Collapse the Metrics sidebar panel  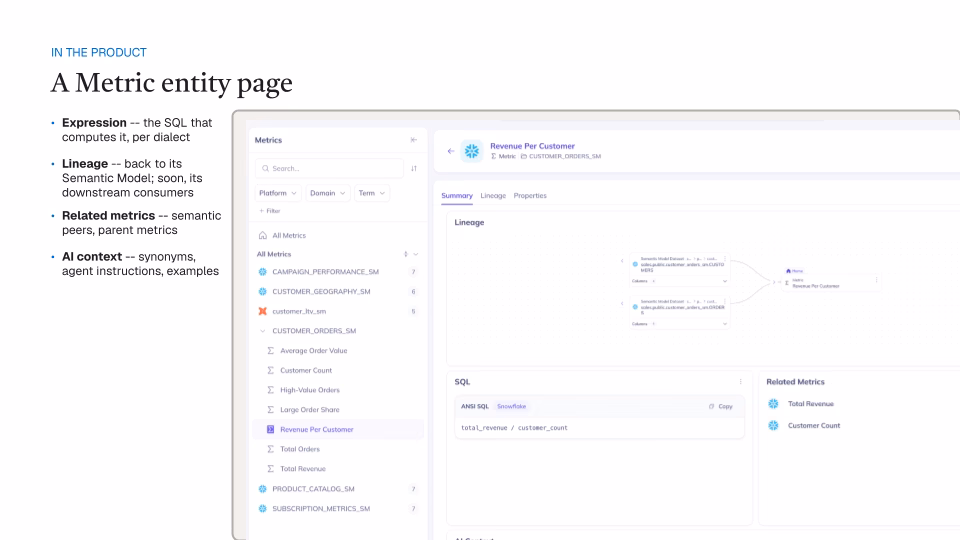tap(414, 140)
